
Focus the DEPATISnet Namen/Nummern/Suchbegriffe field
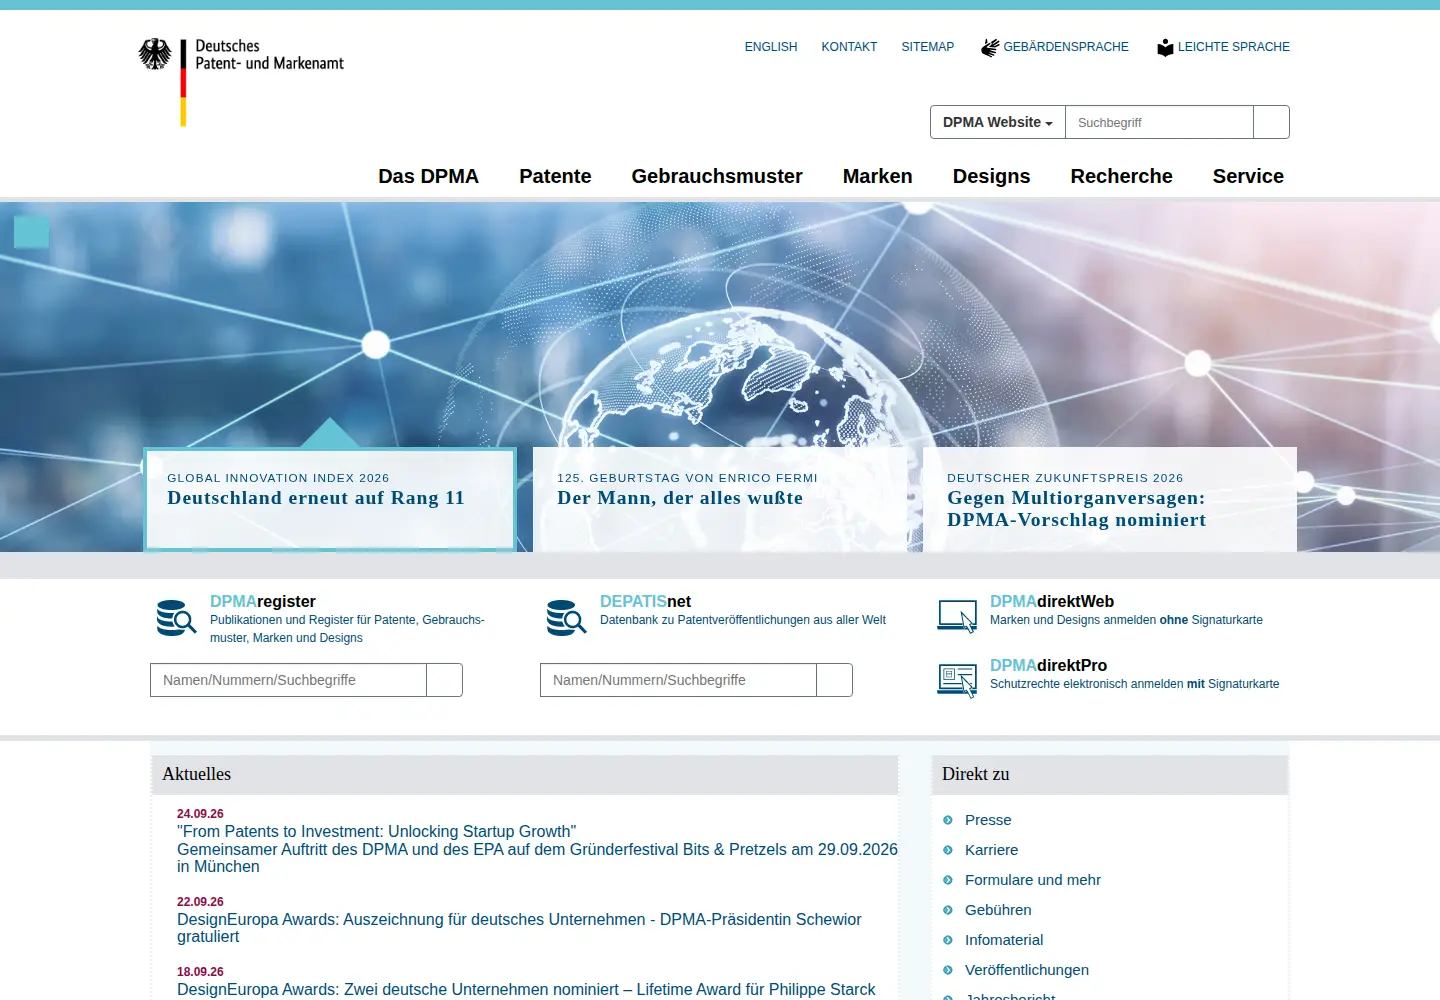coord(678,680)
